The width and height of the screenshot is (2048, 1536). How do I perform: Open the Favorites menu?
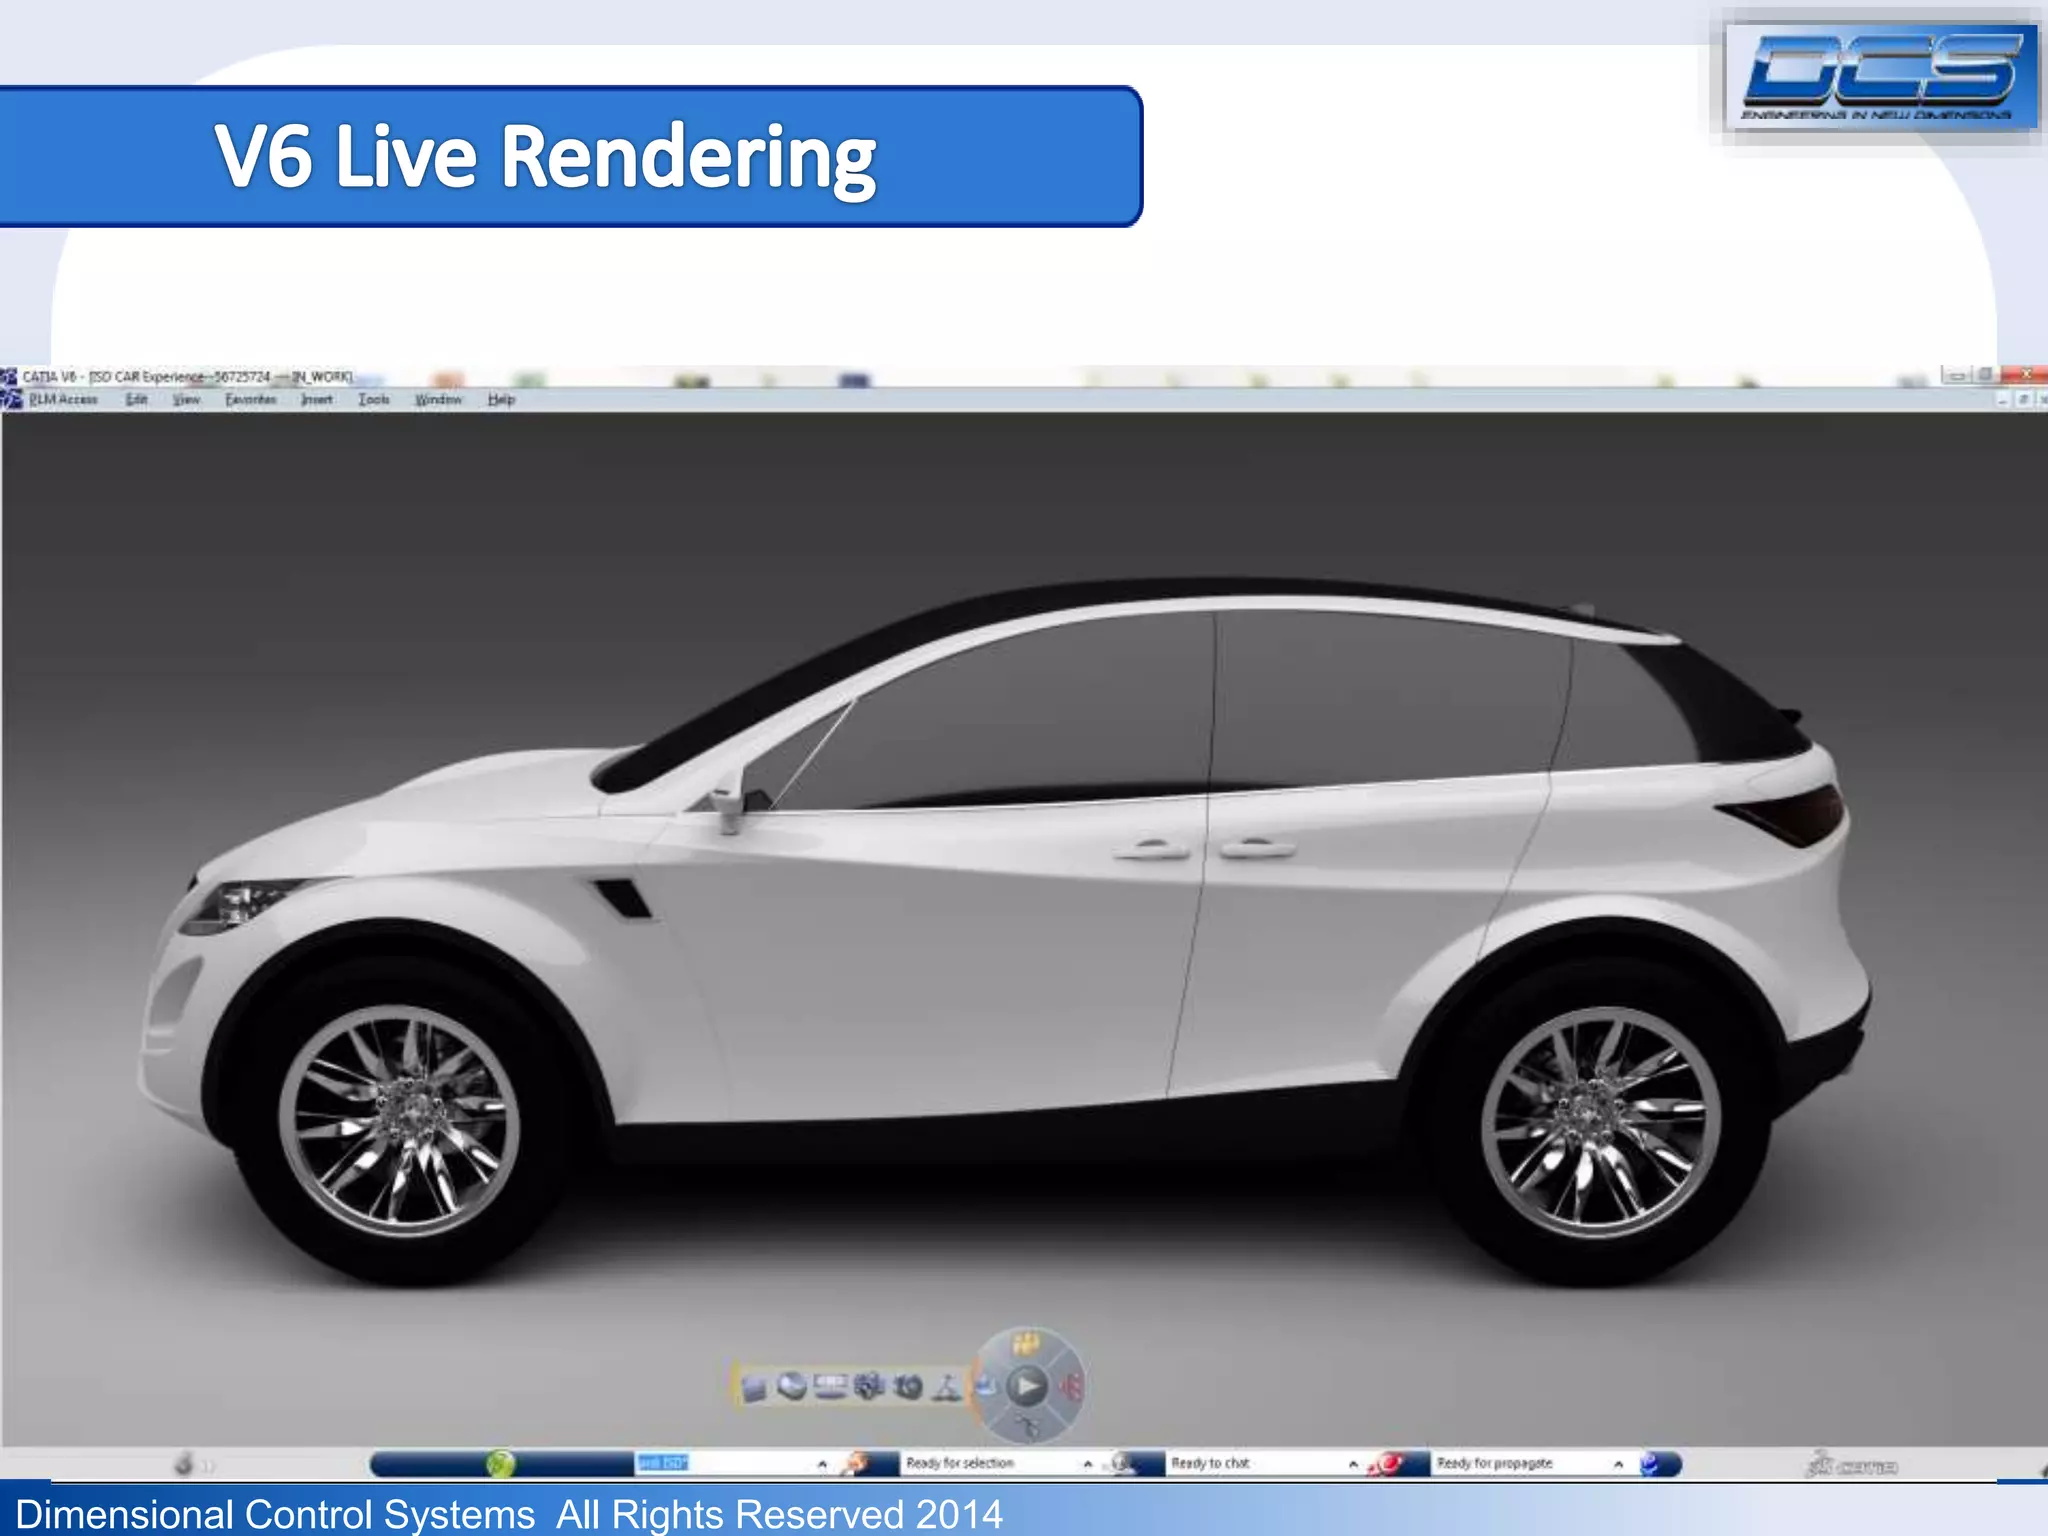pos(250,400)
